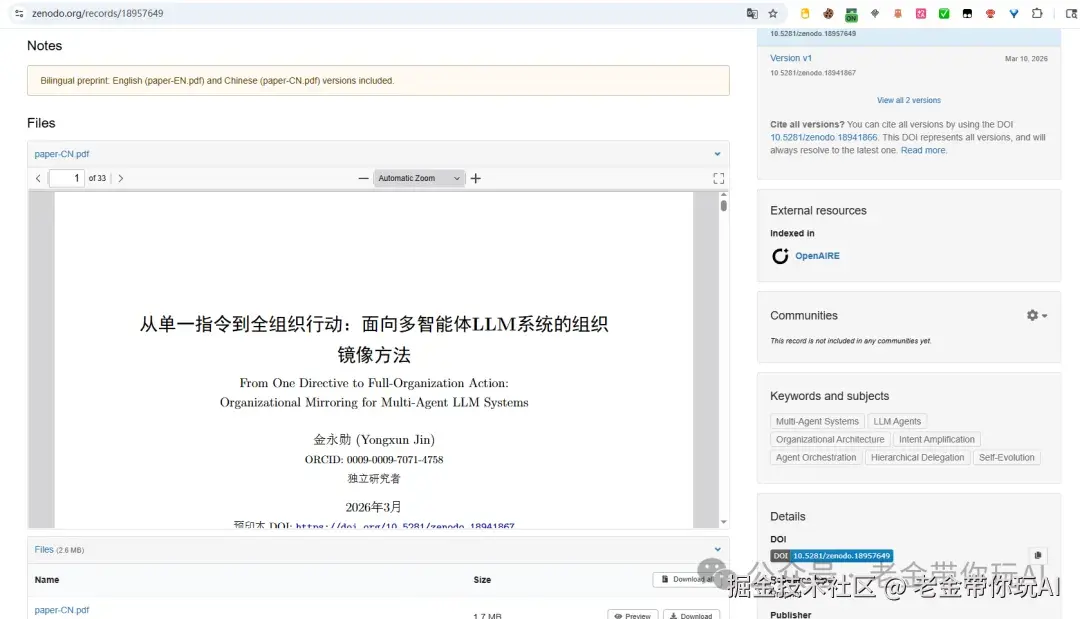
Task: Select the LLM Agents keyword tag
Action: pyautogui.click(x=897, y=421)
